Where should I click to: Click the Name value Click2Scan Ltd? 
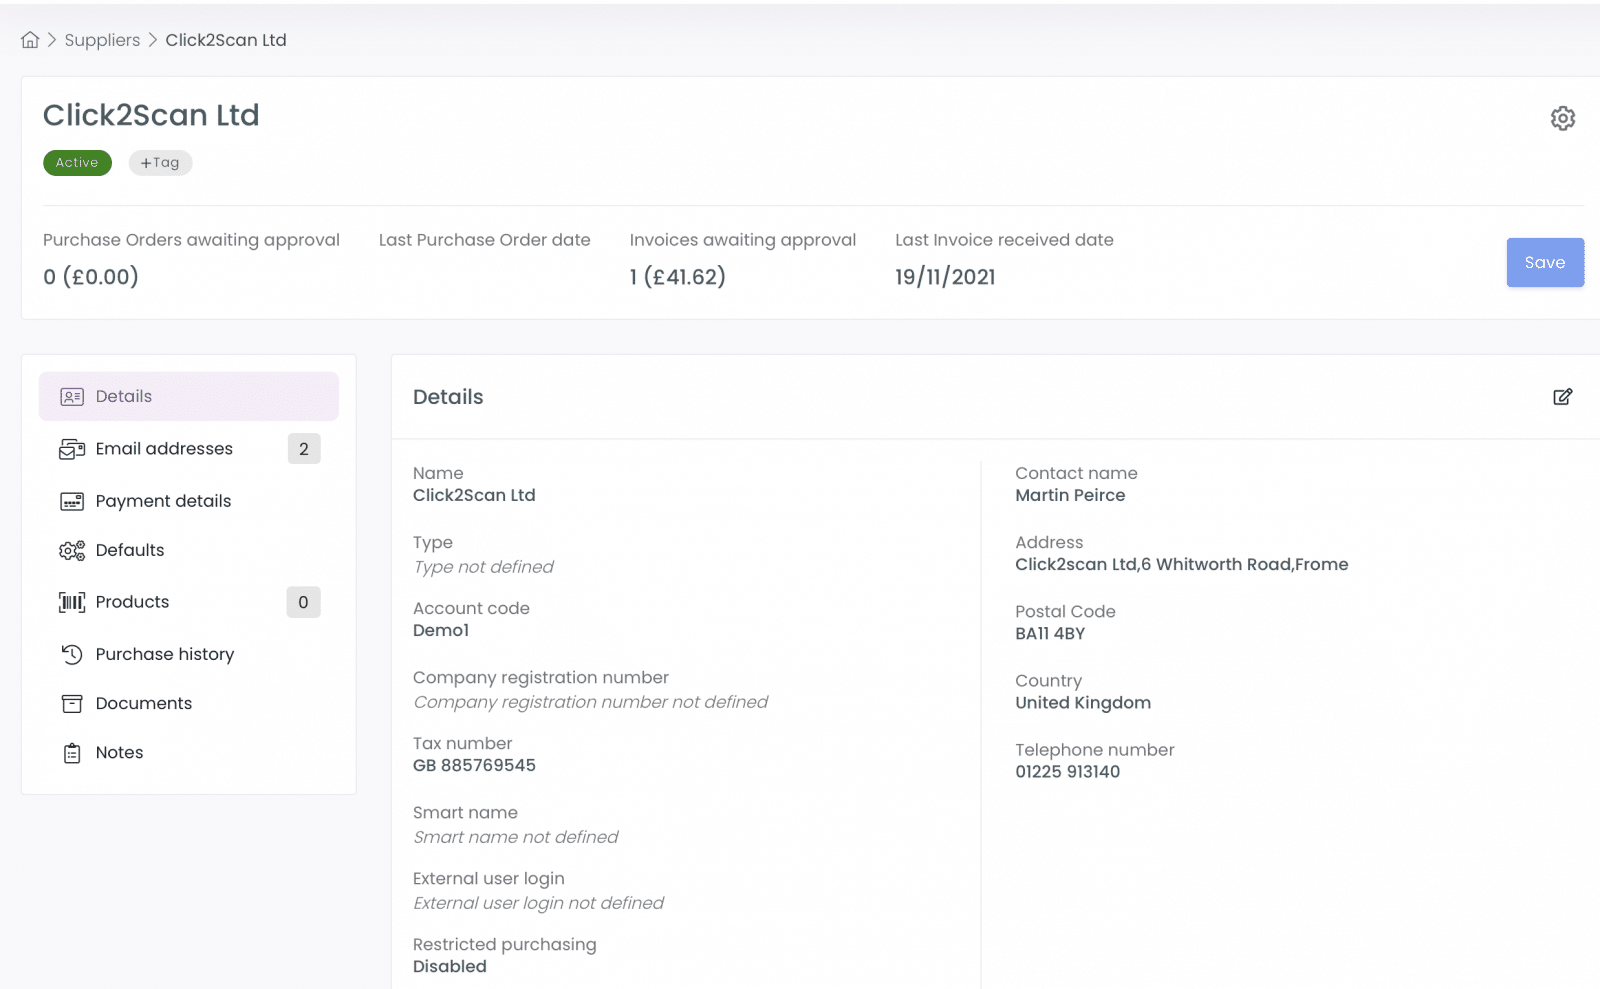click(x=474, y=495)
